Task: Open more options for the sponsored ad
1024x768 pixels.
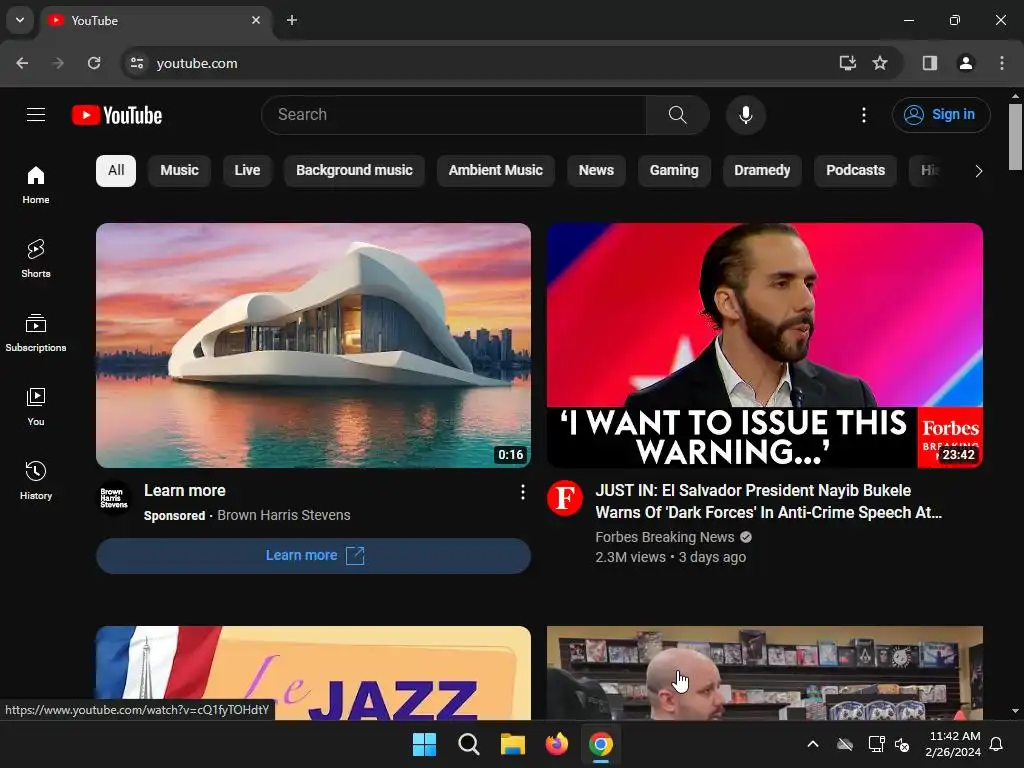Action: (x=522, y=492)
